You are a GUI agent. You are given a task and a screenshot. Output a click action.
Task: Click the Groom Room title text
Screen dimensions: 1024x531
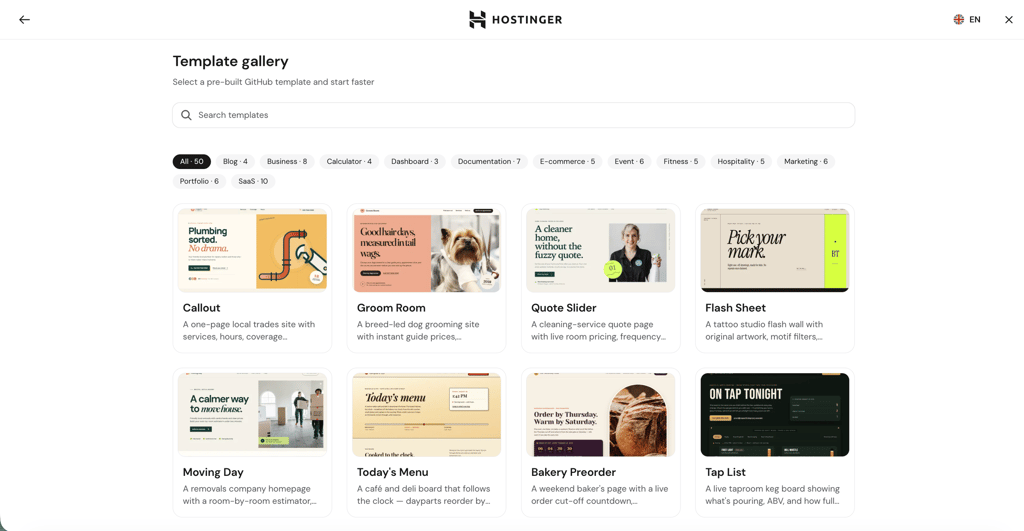(x=391, y=308)
